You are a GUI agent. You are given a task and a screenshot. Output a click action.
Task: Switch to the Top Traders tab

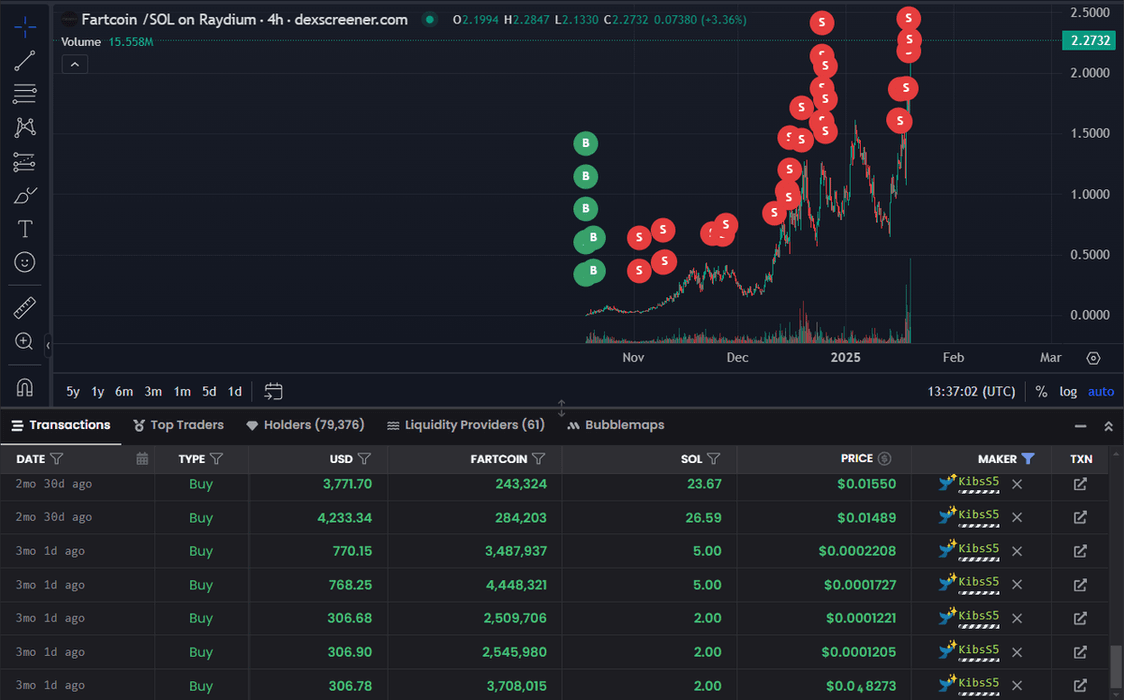click(x=178, y=425)
